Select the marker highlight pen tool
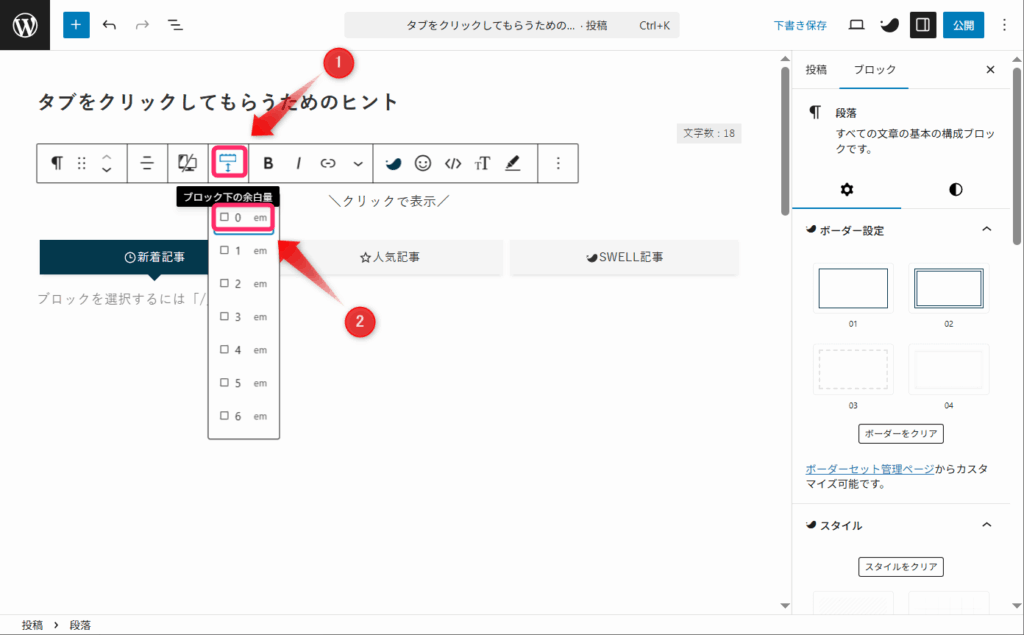1024x635 pixels. coord(513,163)
